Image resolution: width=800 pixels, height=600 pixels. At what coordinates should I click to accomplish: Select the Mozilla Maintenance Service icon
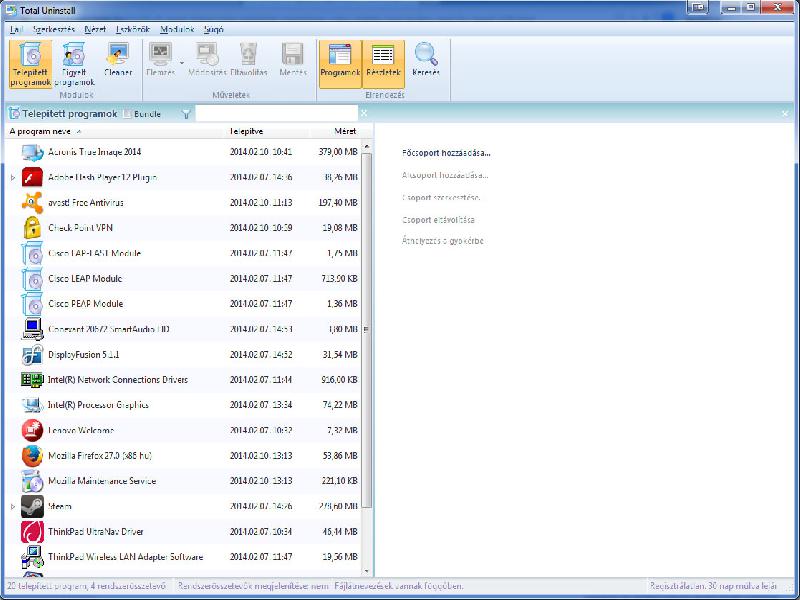click(x=32, y=481)
